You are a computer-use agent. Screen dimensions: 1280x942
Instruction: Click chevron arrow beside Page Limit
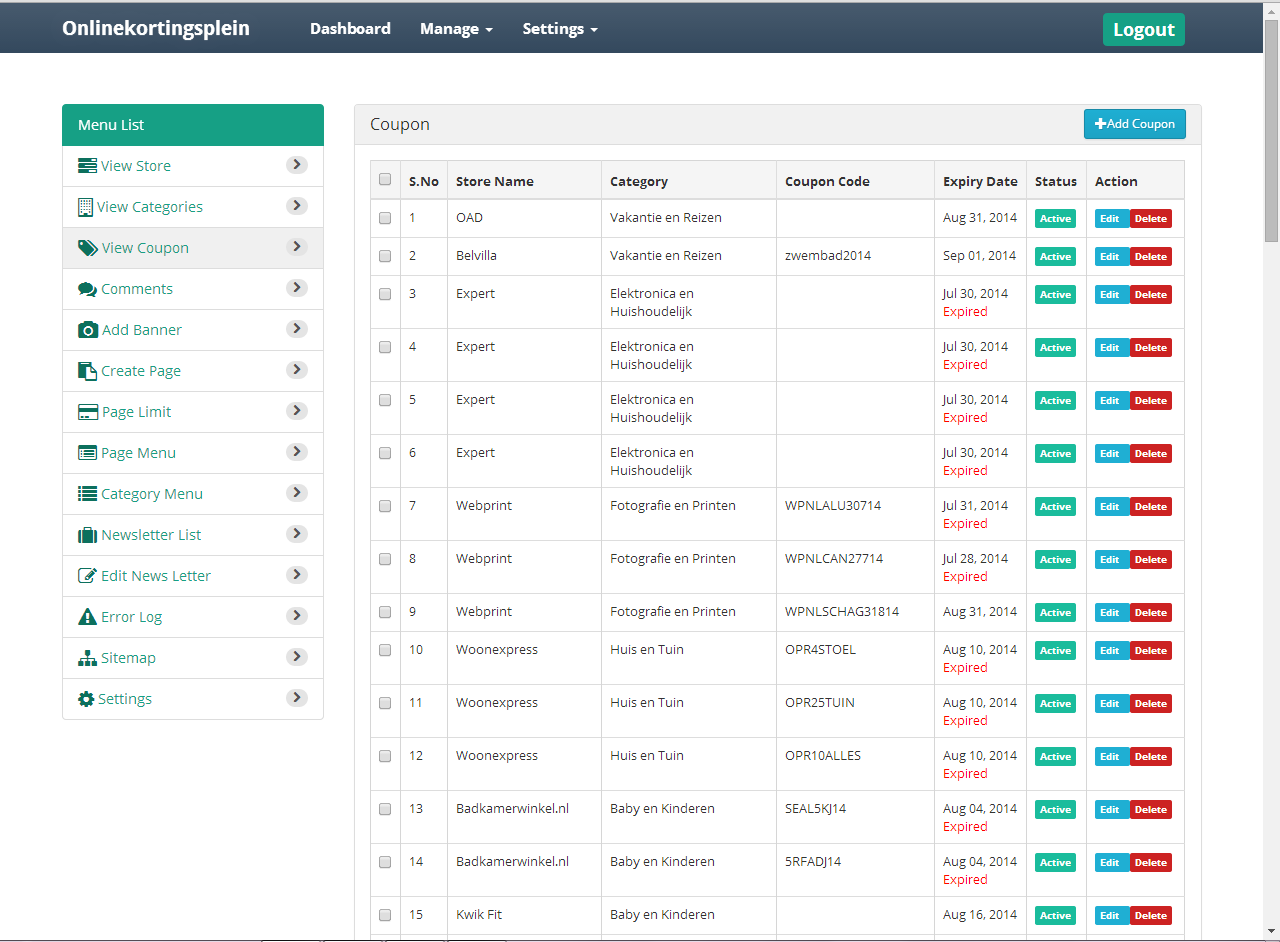(x=297, y=411)
